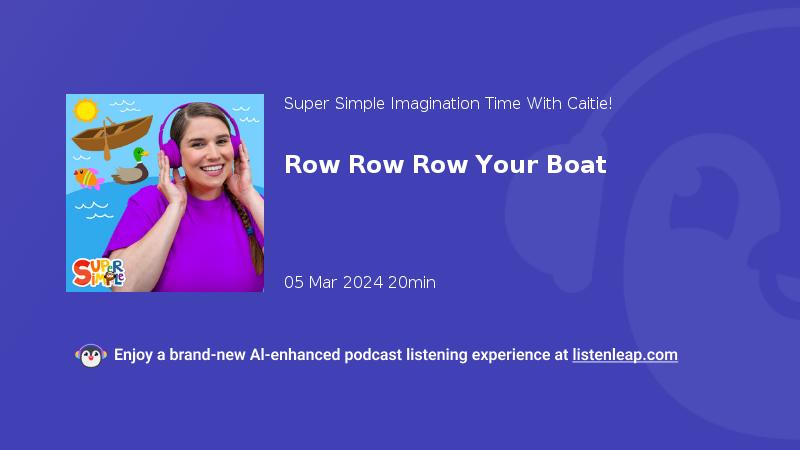Click the podcast cover artwork thumbnail
This screenshot has height=450, width=800.
coord(165,193)
